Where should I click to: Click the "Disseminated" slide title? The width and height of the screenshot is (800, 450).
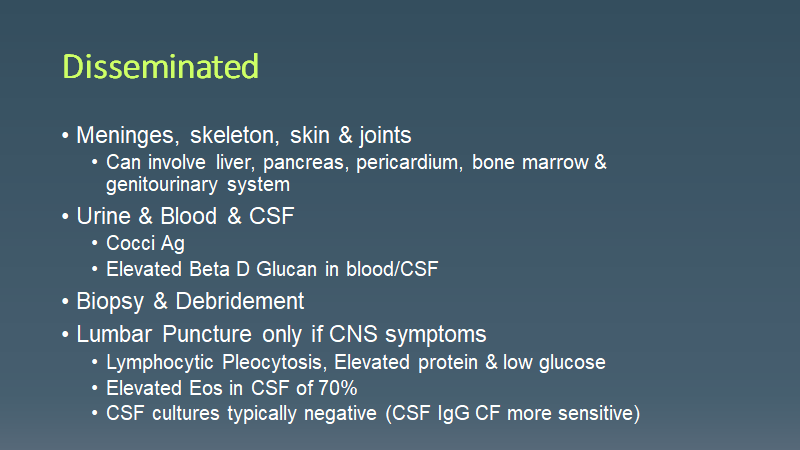tap(161, 67)
